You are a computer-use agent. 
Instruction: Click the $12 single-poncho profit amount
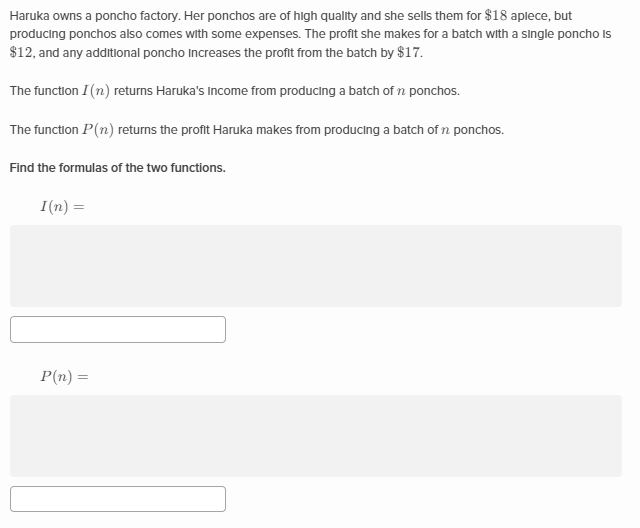point(21,51)
